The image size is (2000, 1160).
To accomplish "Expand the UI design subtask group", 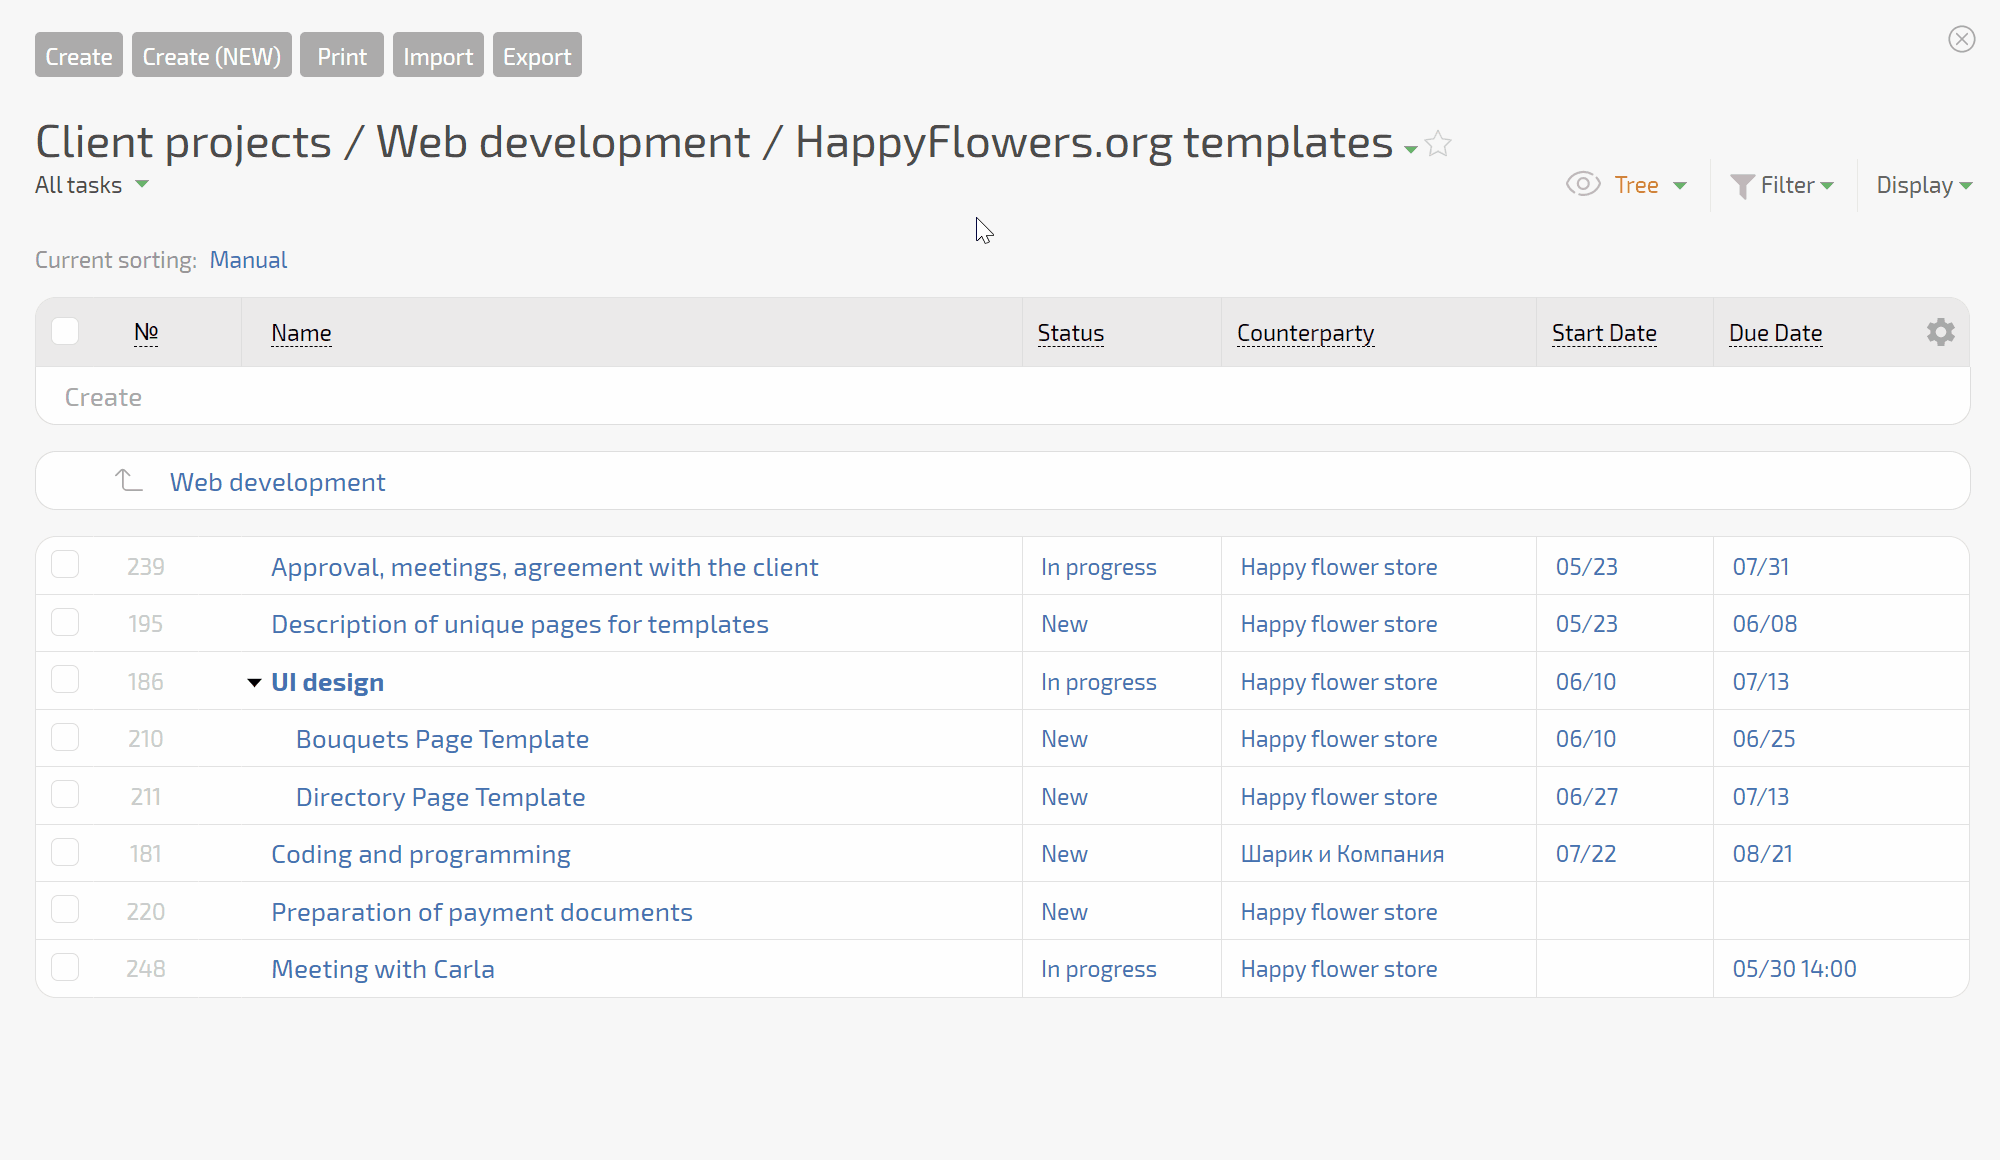I will (x=251, y=681).
